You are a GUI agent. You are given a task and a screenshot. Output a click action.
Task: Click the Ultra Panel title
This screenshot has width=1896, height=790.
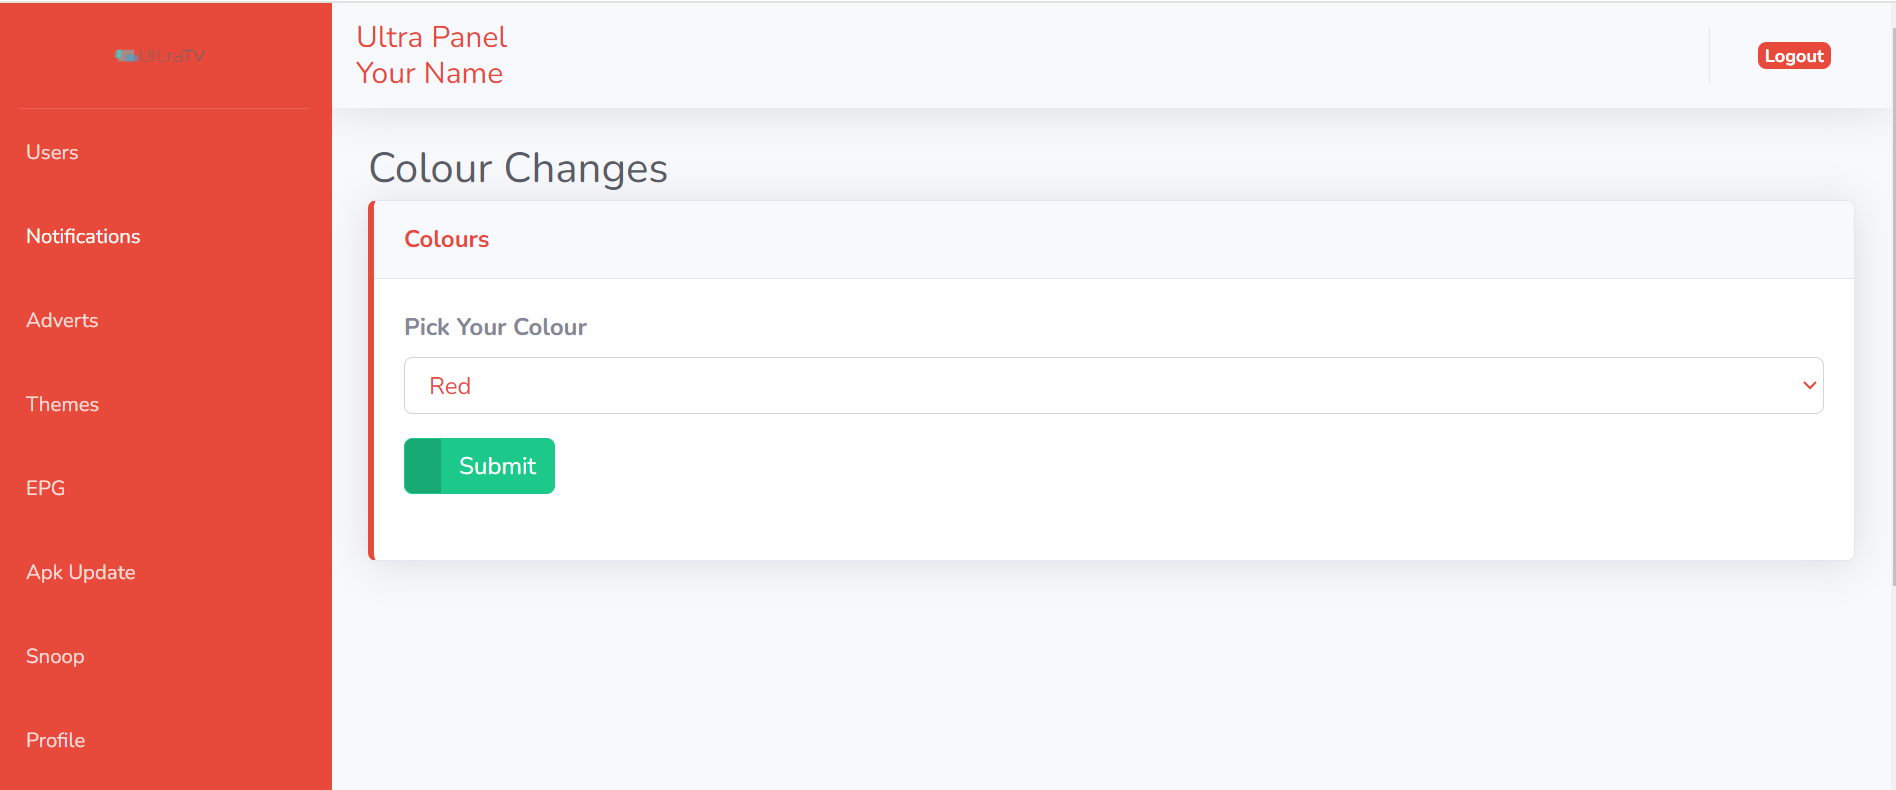(432, 37)
